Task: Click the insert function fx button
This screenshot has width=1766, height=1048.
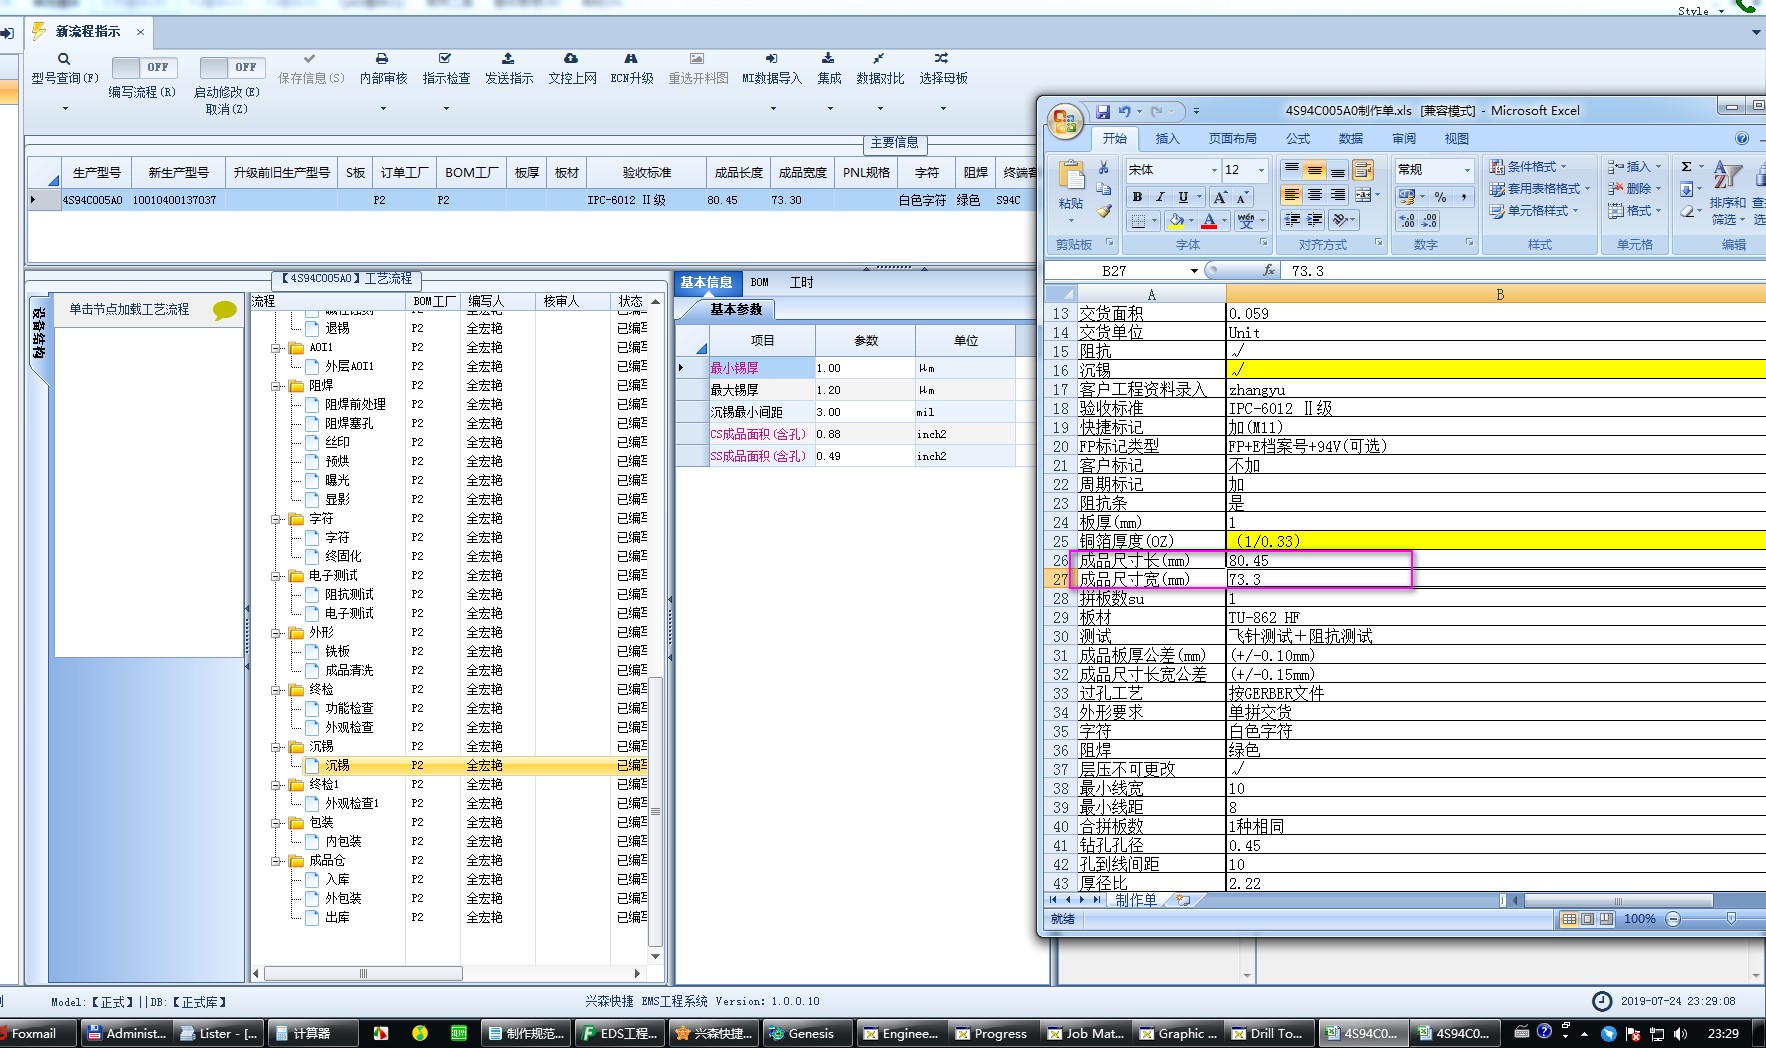Action: (x=1268, y=271)
